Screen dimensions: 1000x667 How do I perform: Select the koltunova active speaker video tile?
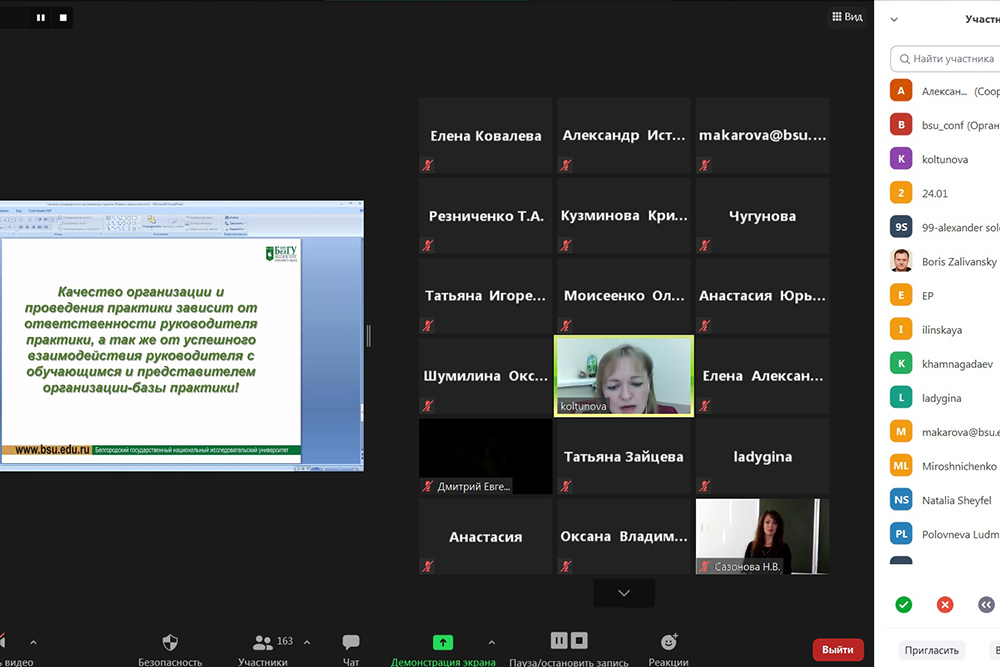(624, 376)
